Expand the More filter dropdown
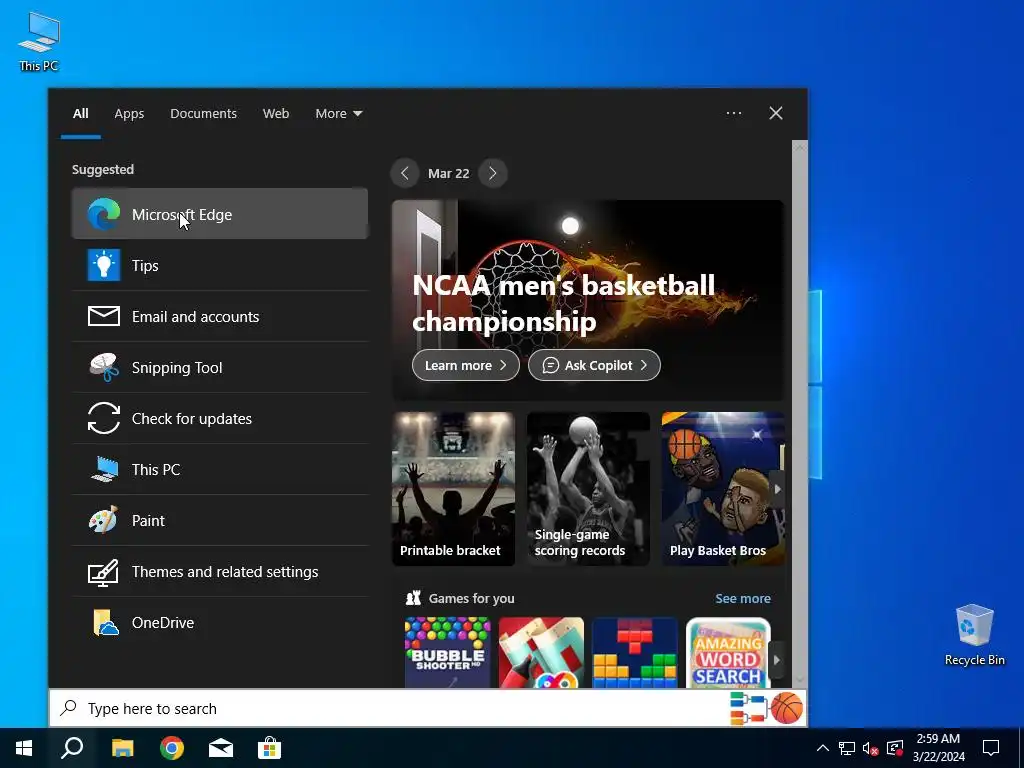This screenshot has width=1024, height=768. coord(338,114)
